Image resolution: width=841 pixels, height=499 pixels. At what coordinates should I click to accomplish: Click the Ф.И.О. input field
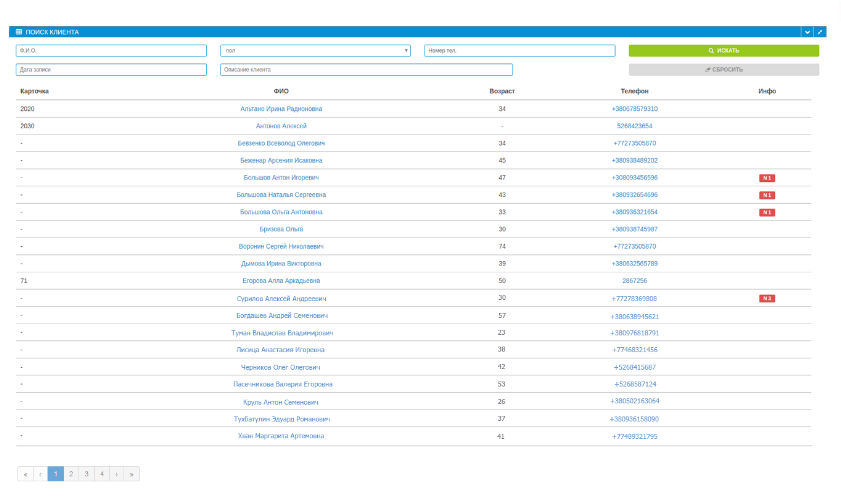click(110, 51)
